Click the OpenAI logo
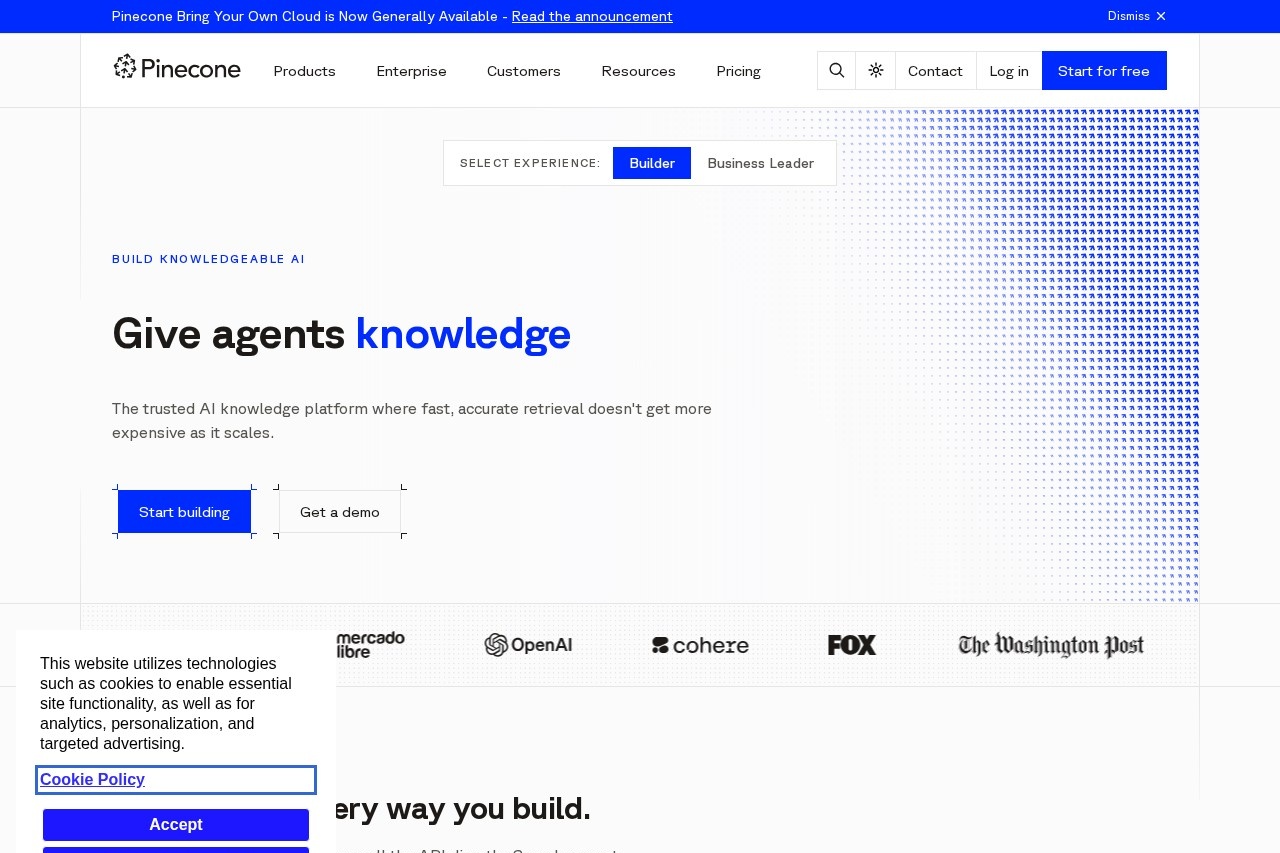The width and height of the screenshot is (1280, 853). 528,645
